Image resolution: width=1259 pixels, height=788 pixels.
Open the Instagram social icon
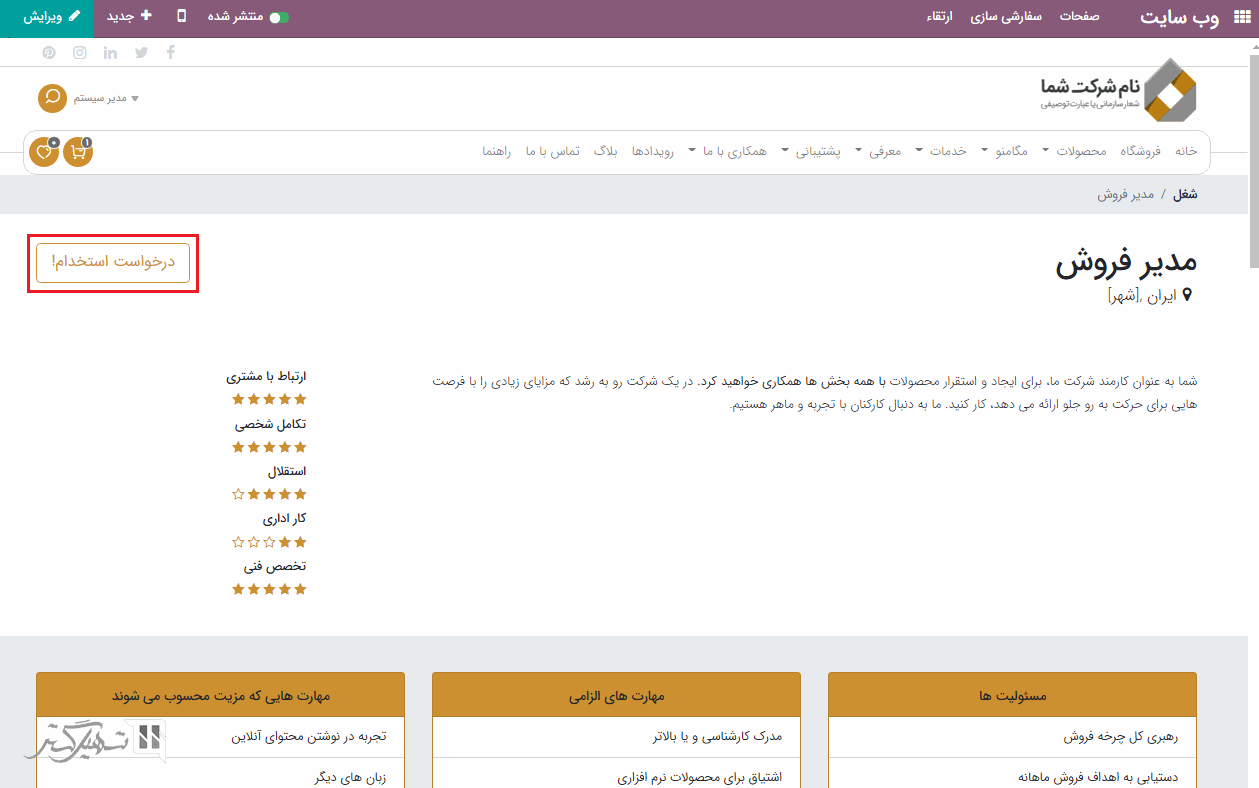(x=80, y=52)
